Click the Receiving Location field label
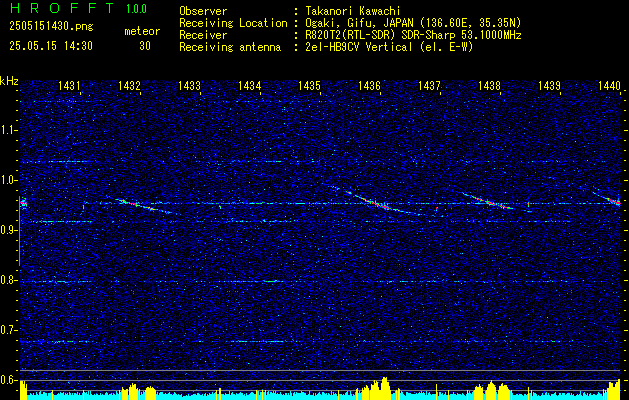This screenshot has height=400, width=629. 233,23
